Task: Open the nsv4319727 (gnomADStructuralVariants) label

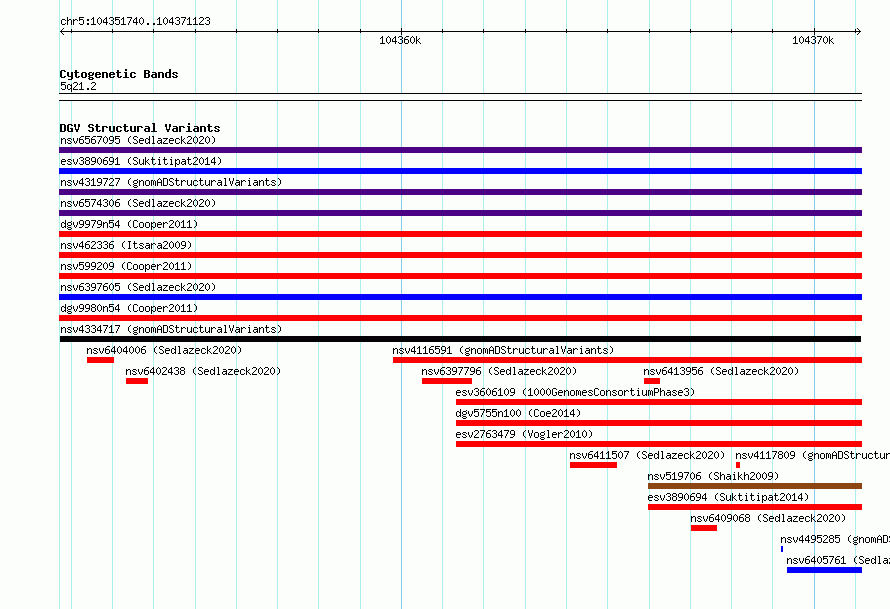Action: pyautogui.click(x=171, y=182)
